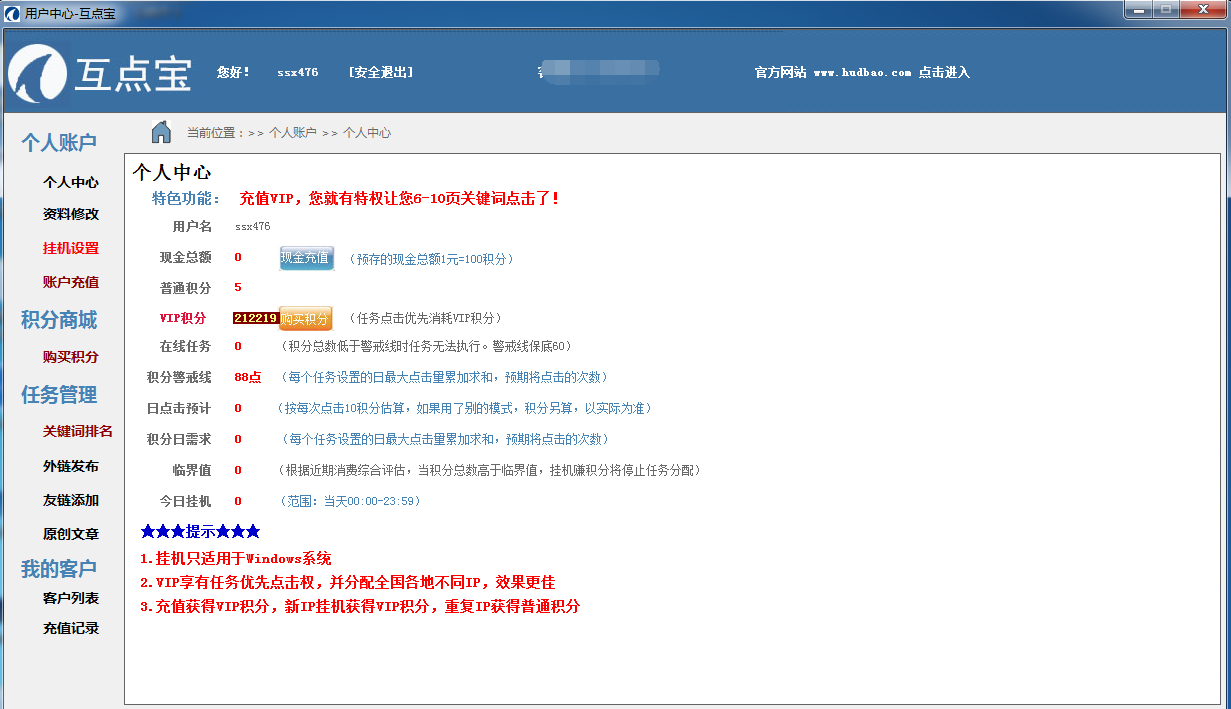Viewport: 1231px width, 709px height.
Task: Click the 特色功能 label
Action: coord(187,199)
